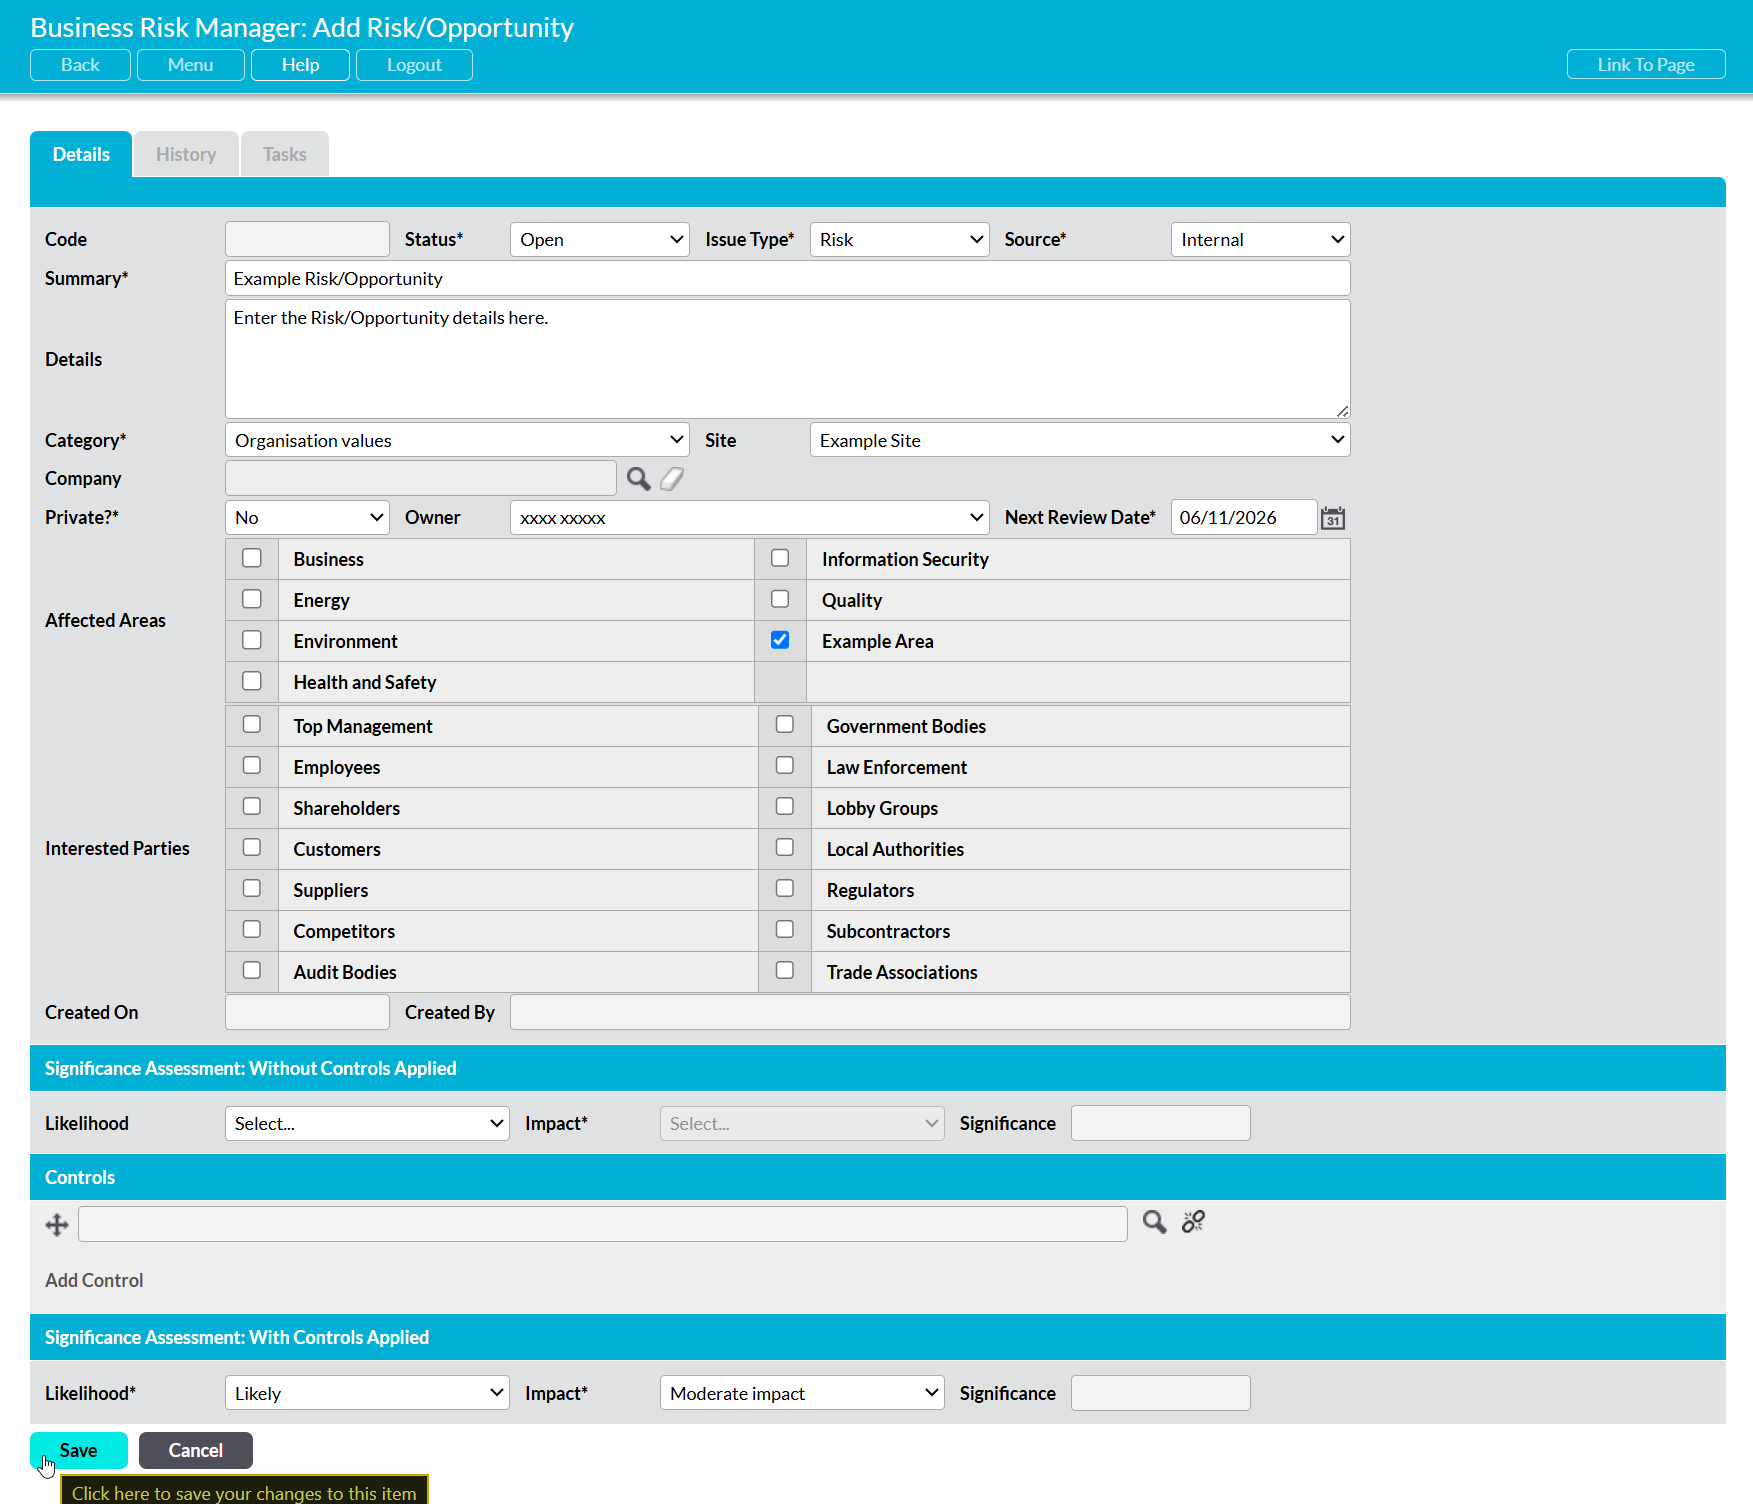The width and height of the screenshot is (1753, 1504).
Task: Tick the Audit Bodies checkbox
Action: (x=252, y=970)
